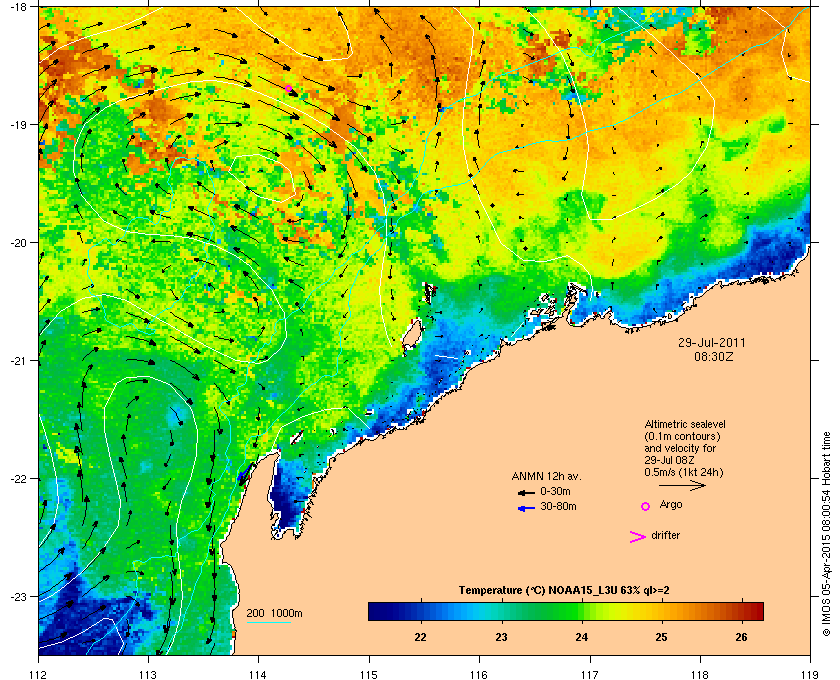Click longitude axis label 112
The image size is (840, 680).
tap(39, 674)
